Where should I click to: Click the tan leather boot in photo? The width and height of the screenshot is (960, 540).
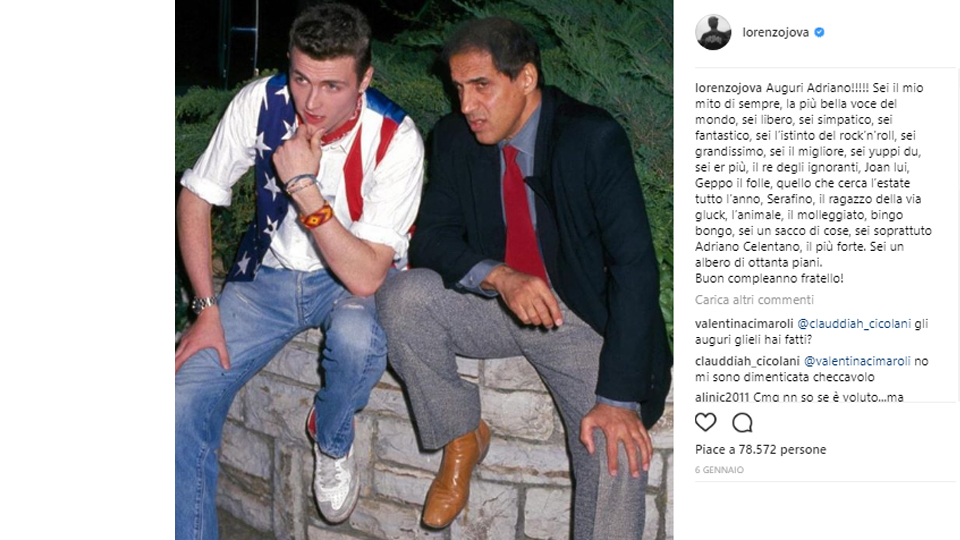[x=456, y=474]
